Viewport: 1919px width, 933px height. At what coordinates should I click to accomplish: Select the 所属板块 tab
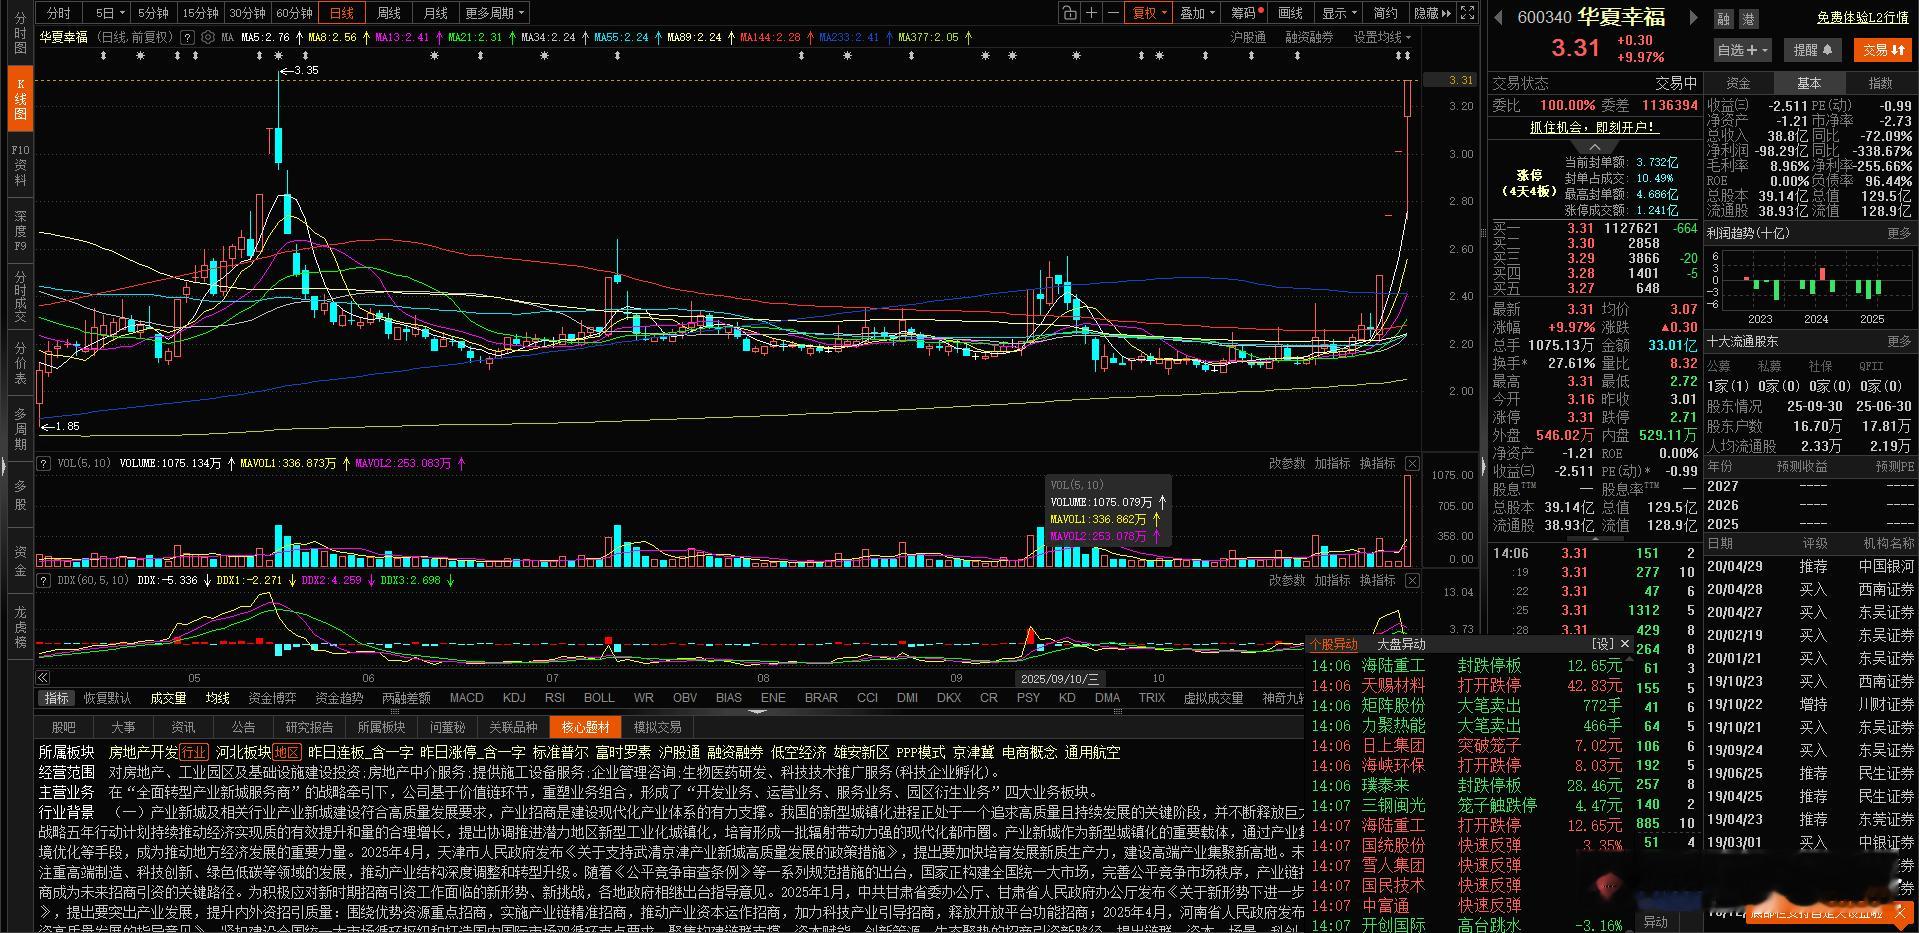381,727
